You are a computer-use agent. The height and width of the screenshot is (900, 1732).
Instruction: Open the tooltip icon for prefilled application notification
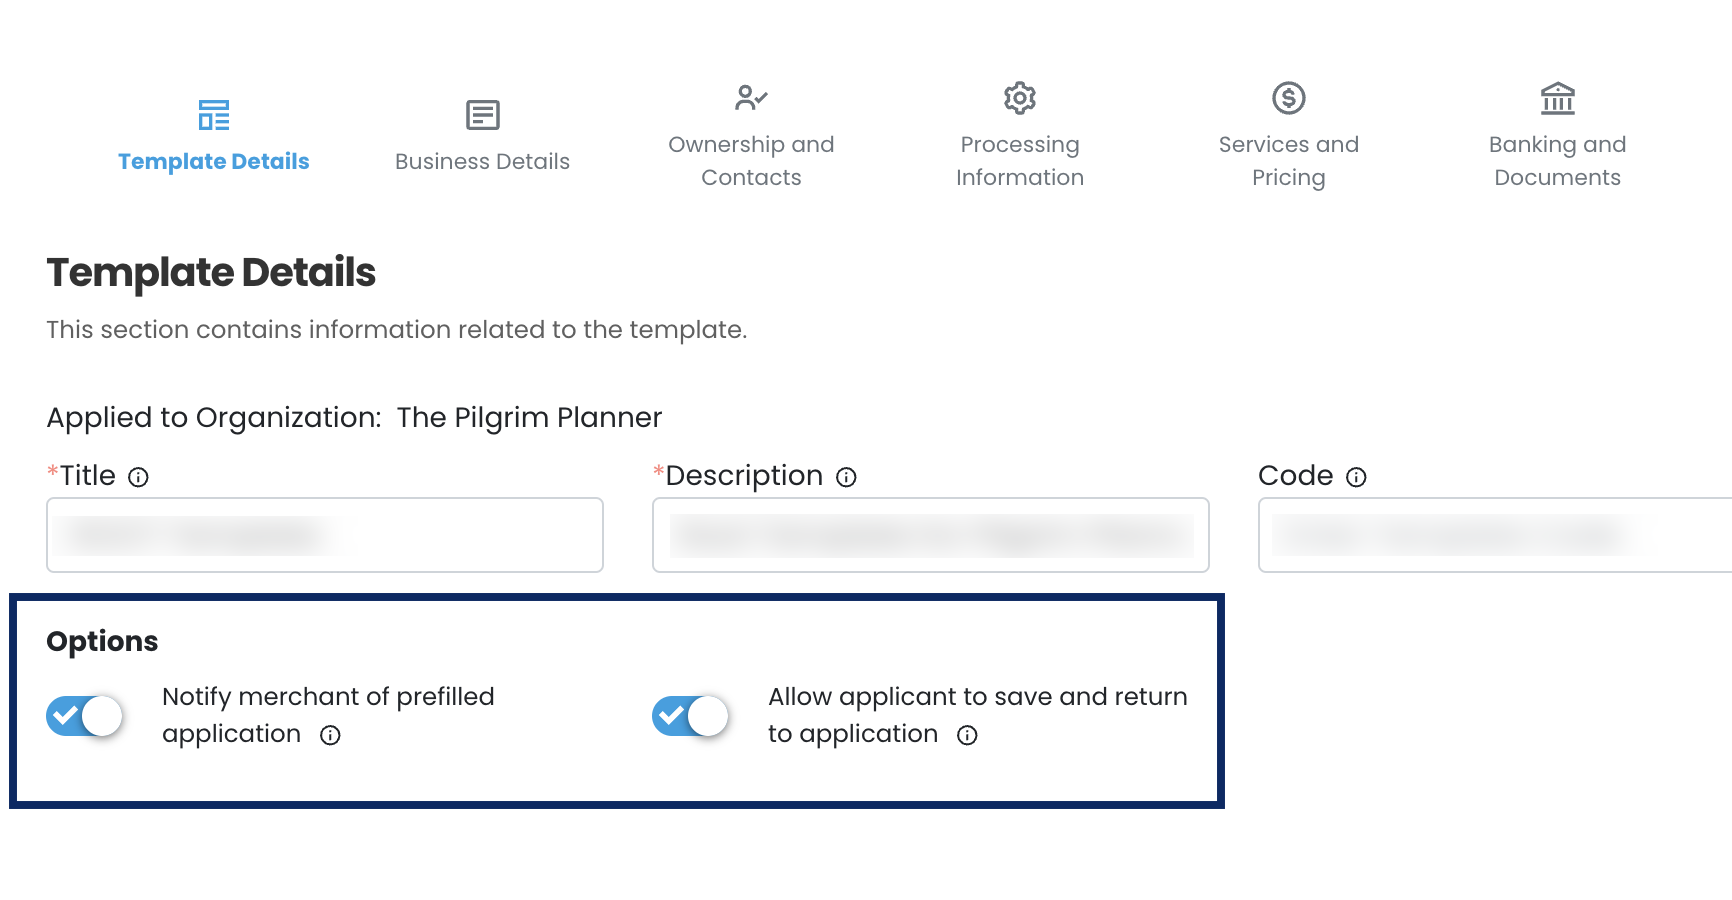[331, 735]
